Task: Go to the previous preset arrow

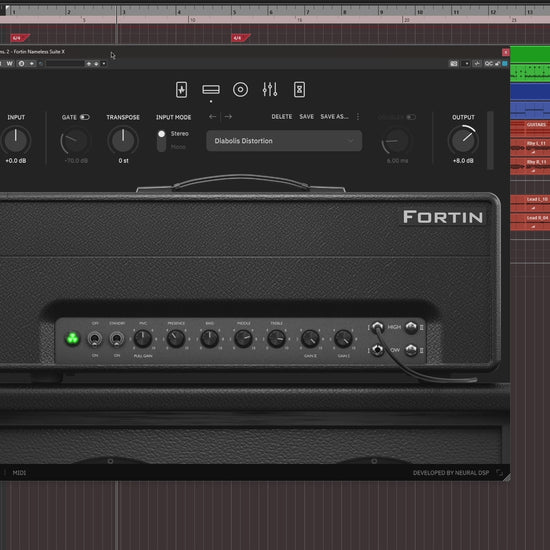Action: click(212, 116)
